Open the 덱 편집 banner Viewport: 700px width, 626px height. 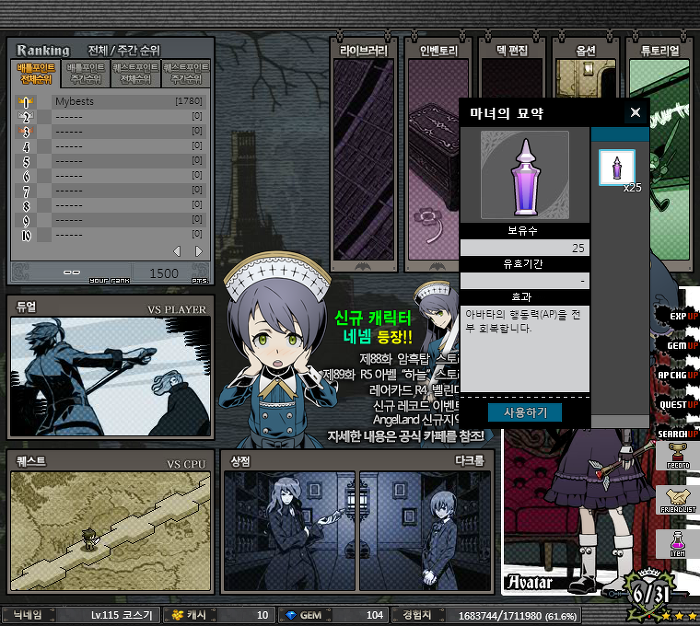pyautogui.click(x=512, y=67)
